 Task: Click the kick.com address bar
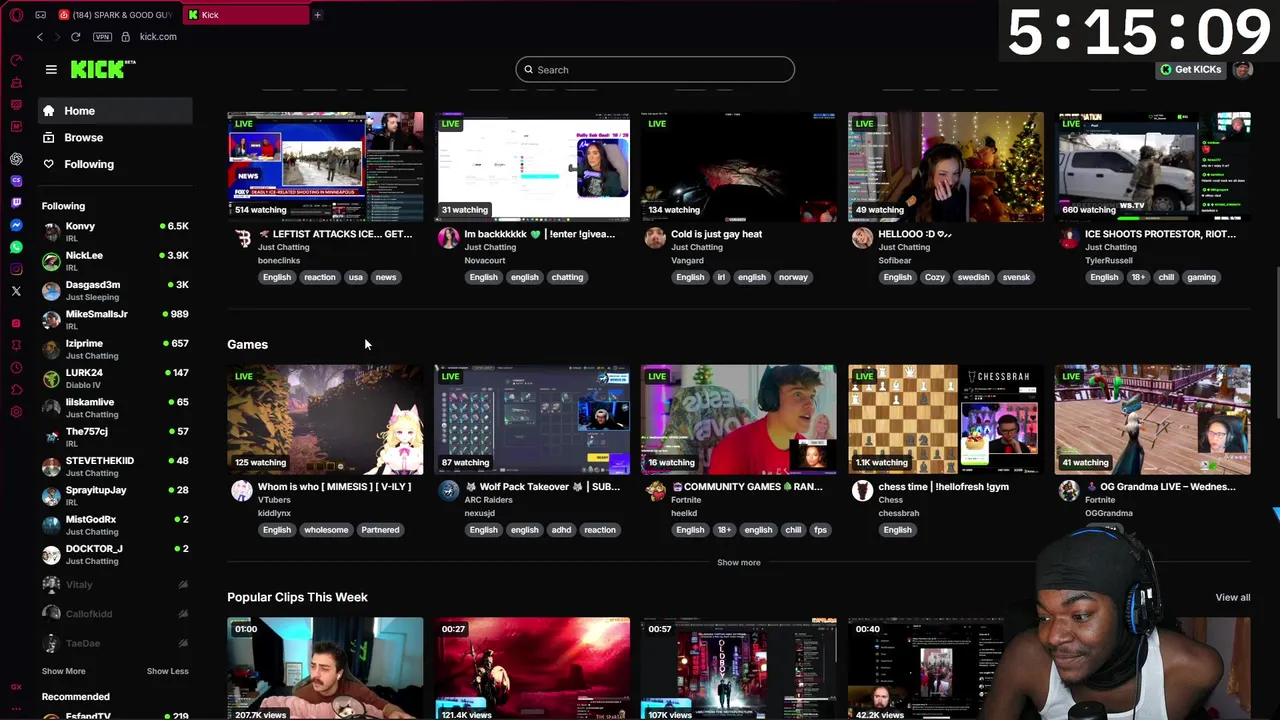click(x=158, y=37)
